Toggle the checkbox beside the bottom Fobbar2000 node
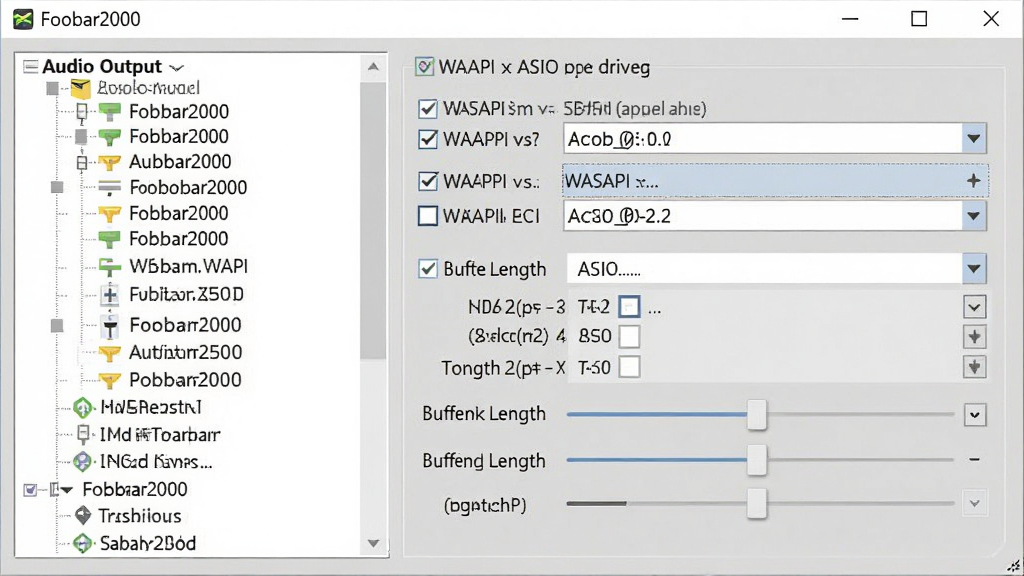The height and width of the screenshot is (576, 1024). point(30,490)
